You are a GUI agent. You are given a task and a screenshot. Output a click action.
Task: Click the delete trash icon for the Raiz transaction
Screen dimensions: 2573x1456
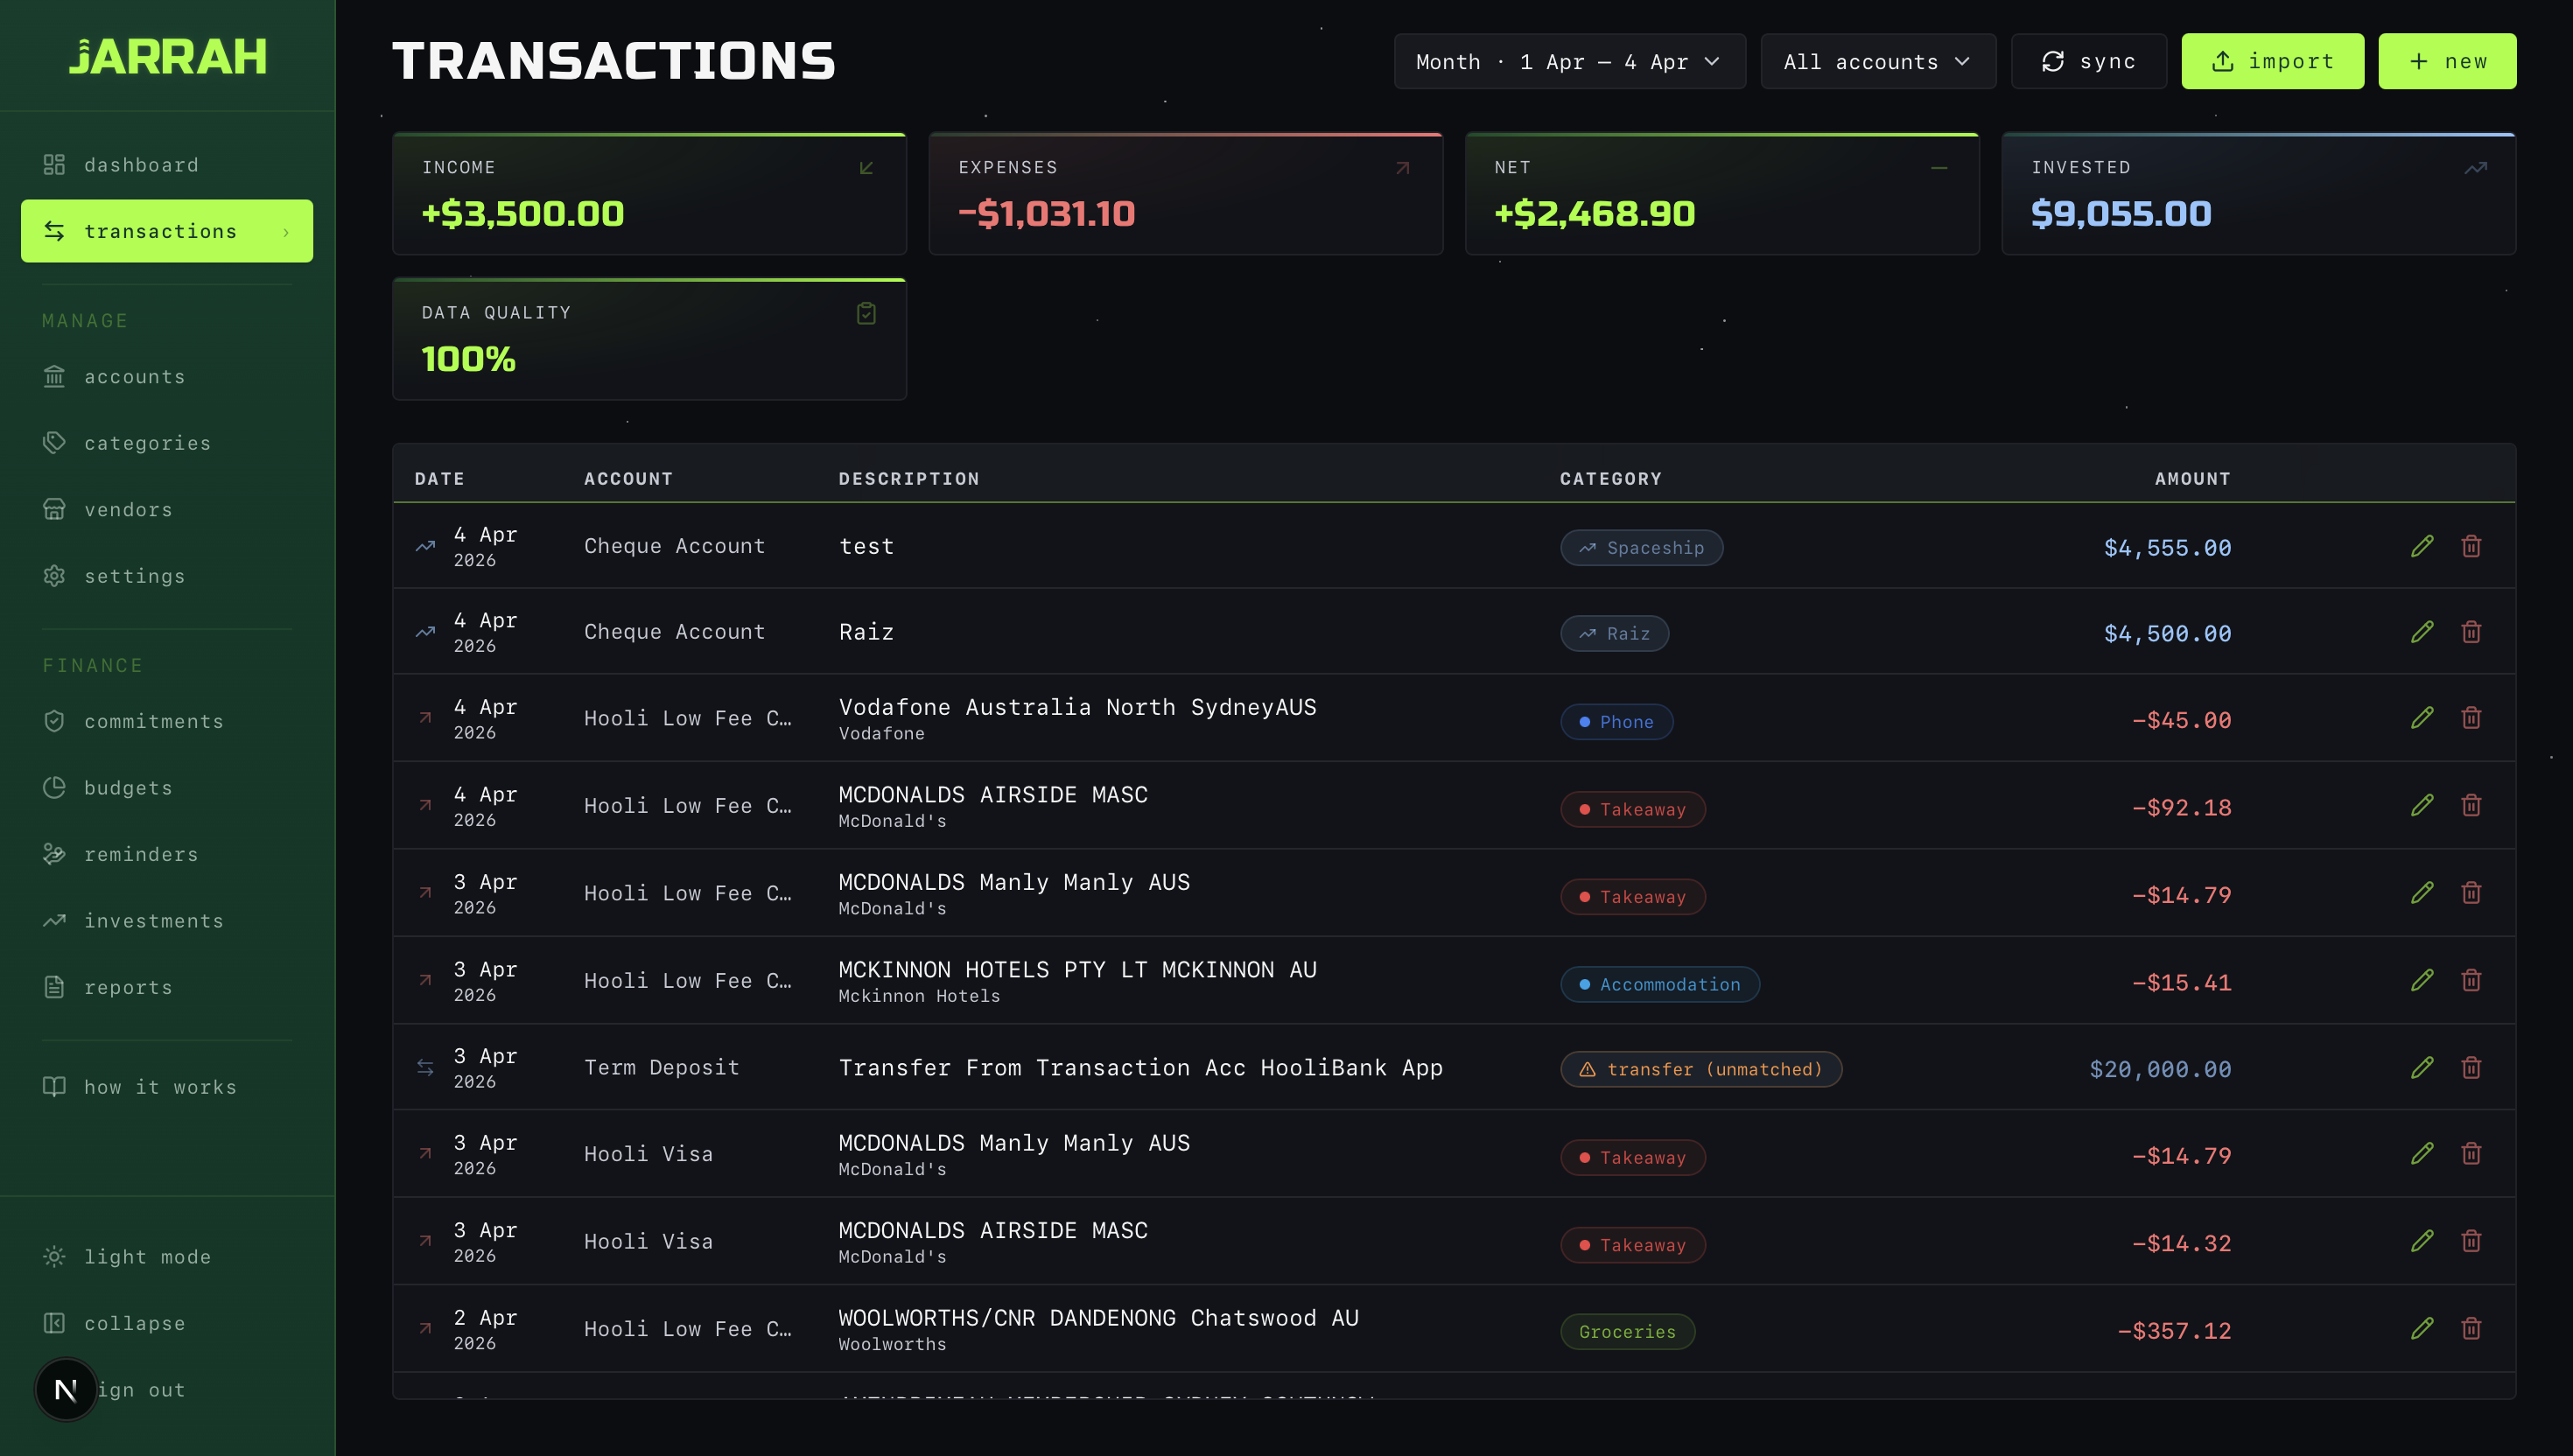click(2471, 631)
